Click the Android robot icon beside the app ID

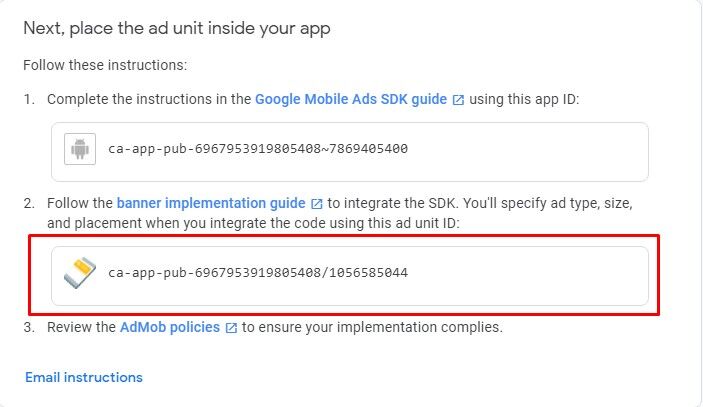pos(79,150)
